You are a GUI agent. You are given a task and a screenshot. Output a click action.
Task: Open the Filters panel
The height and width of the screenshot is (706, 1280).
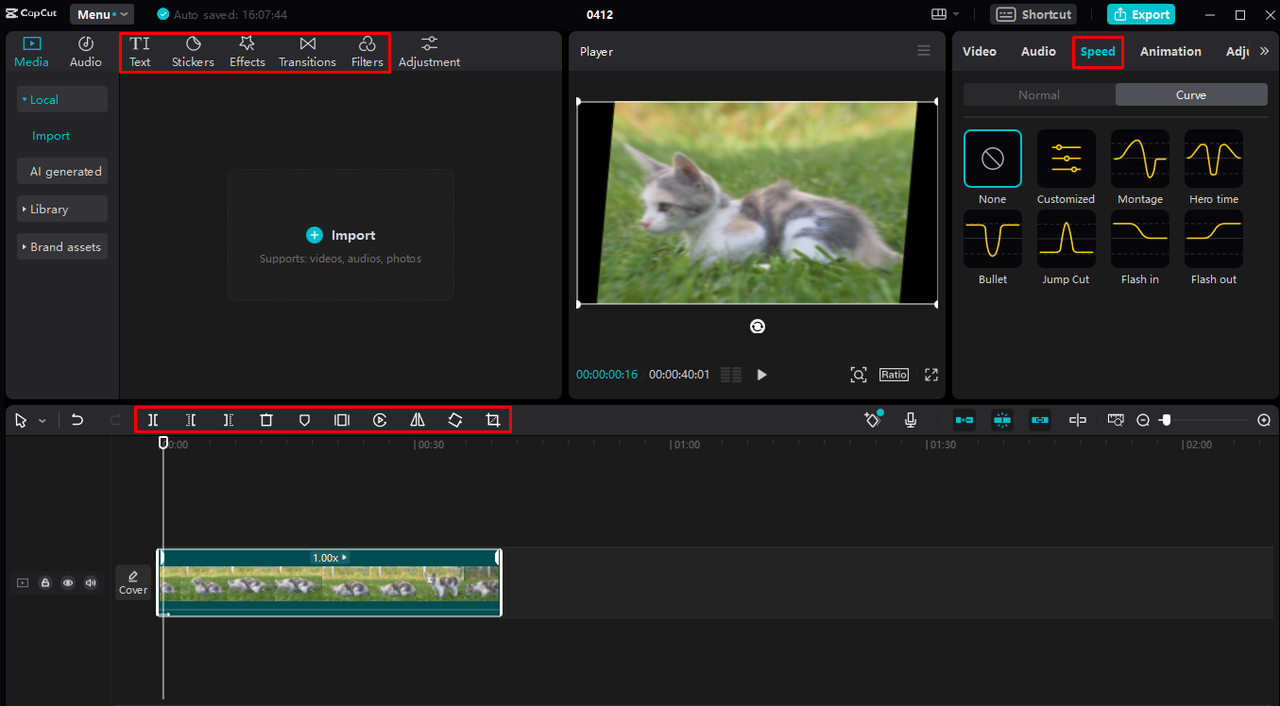pos(367,52)
